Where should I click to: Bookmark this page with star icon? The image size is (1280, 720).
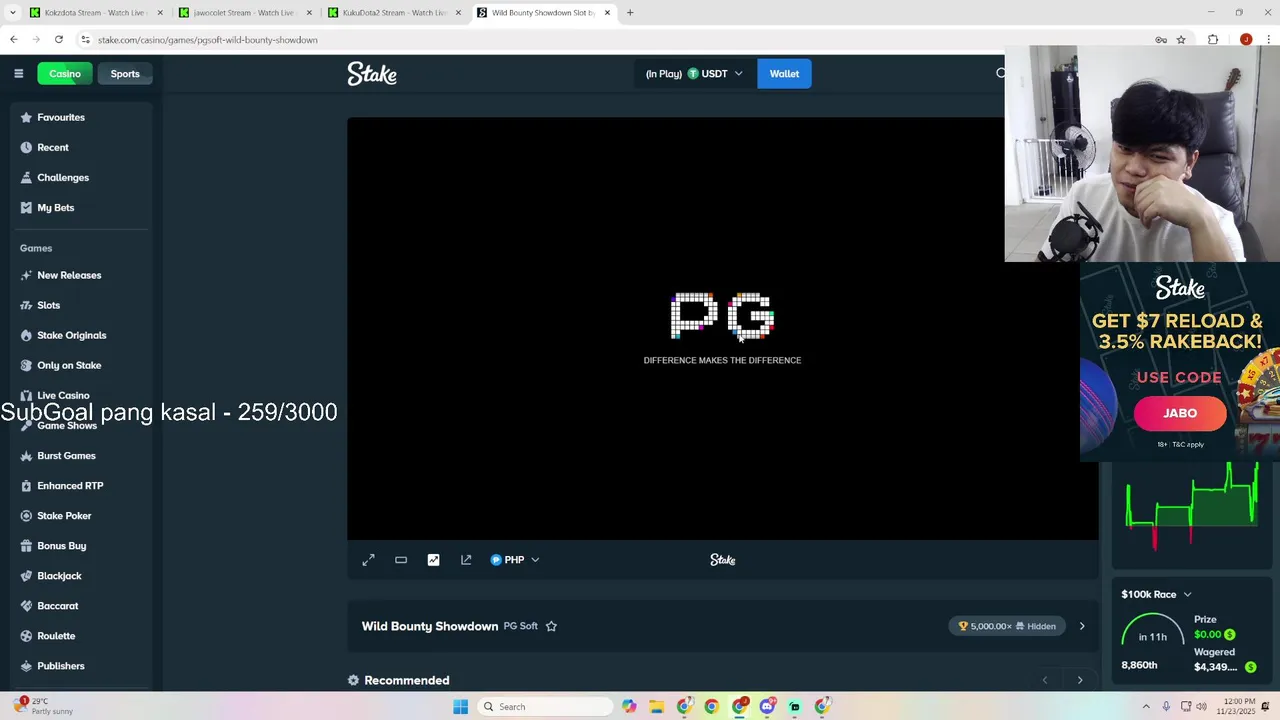(1181, 40)
